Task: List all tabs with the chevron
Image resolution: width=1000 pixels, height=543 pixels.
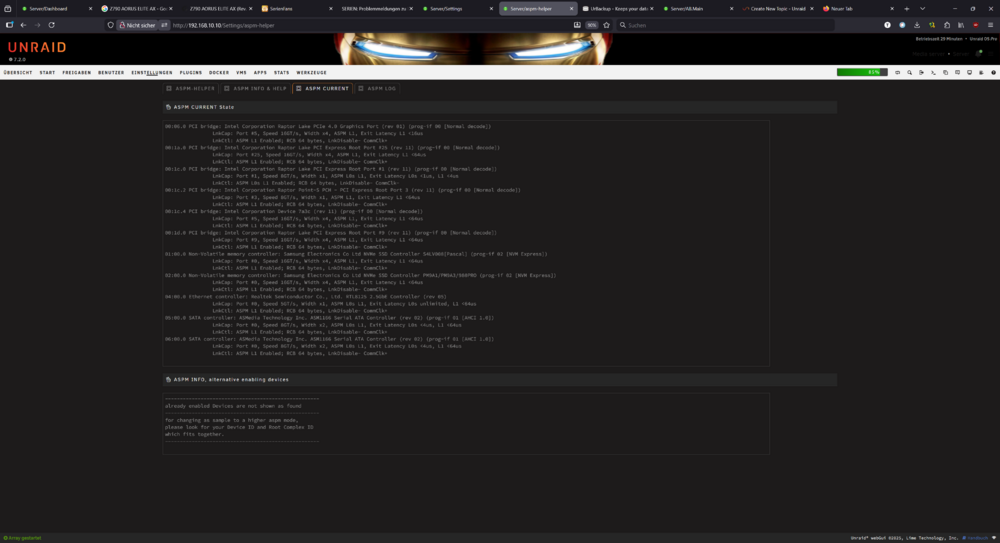Action: [x=922, y=9]
